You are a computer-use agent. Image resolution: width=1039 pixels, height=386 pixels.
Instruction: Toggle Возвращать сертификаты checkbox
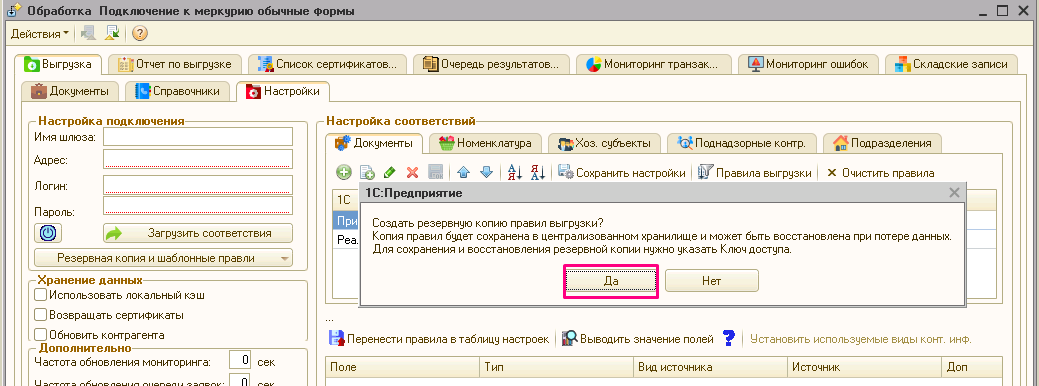[x=40, y=315]
